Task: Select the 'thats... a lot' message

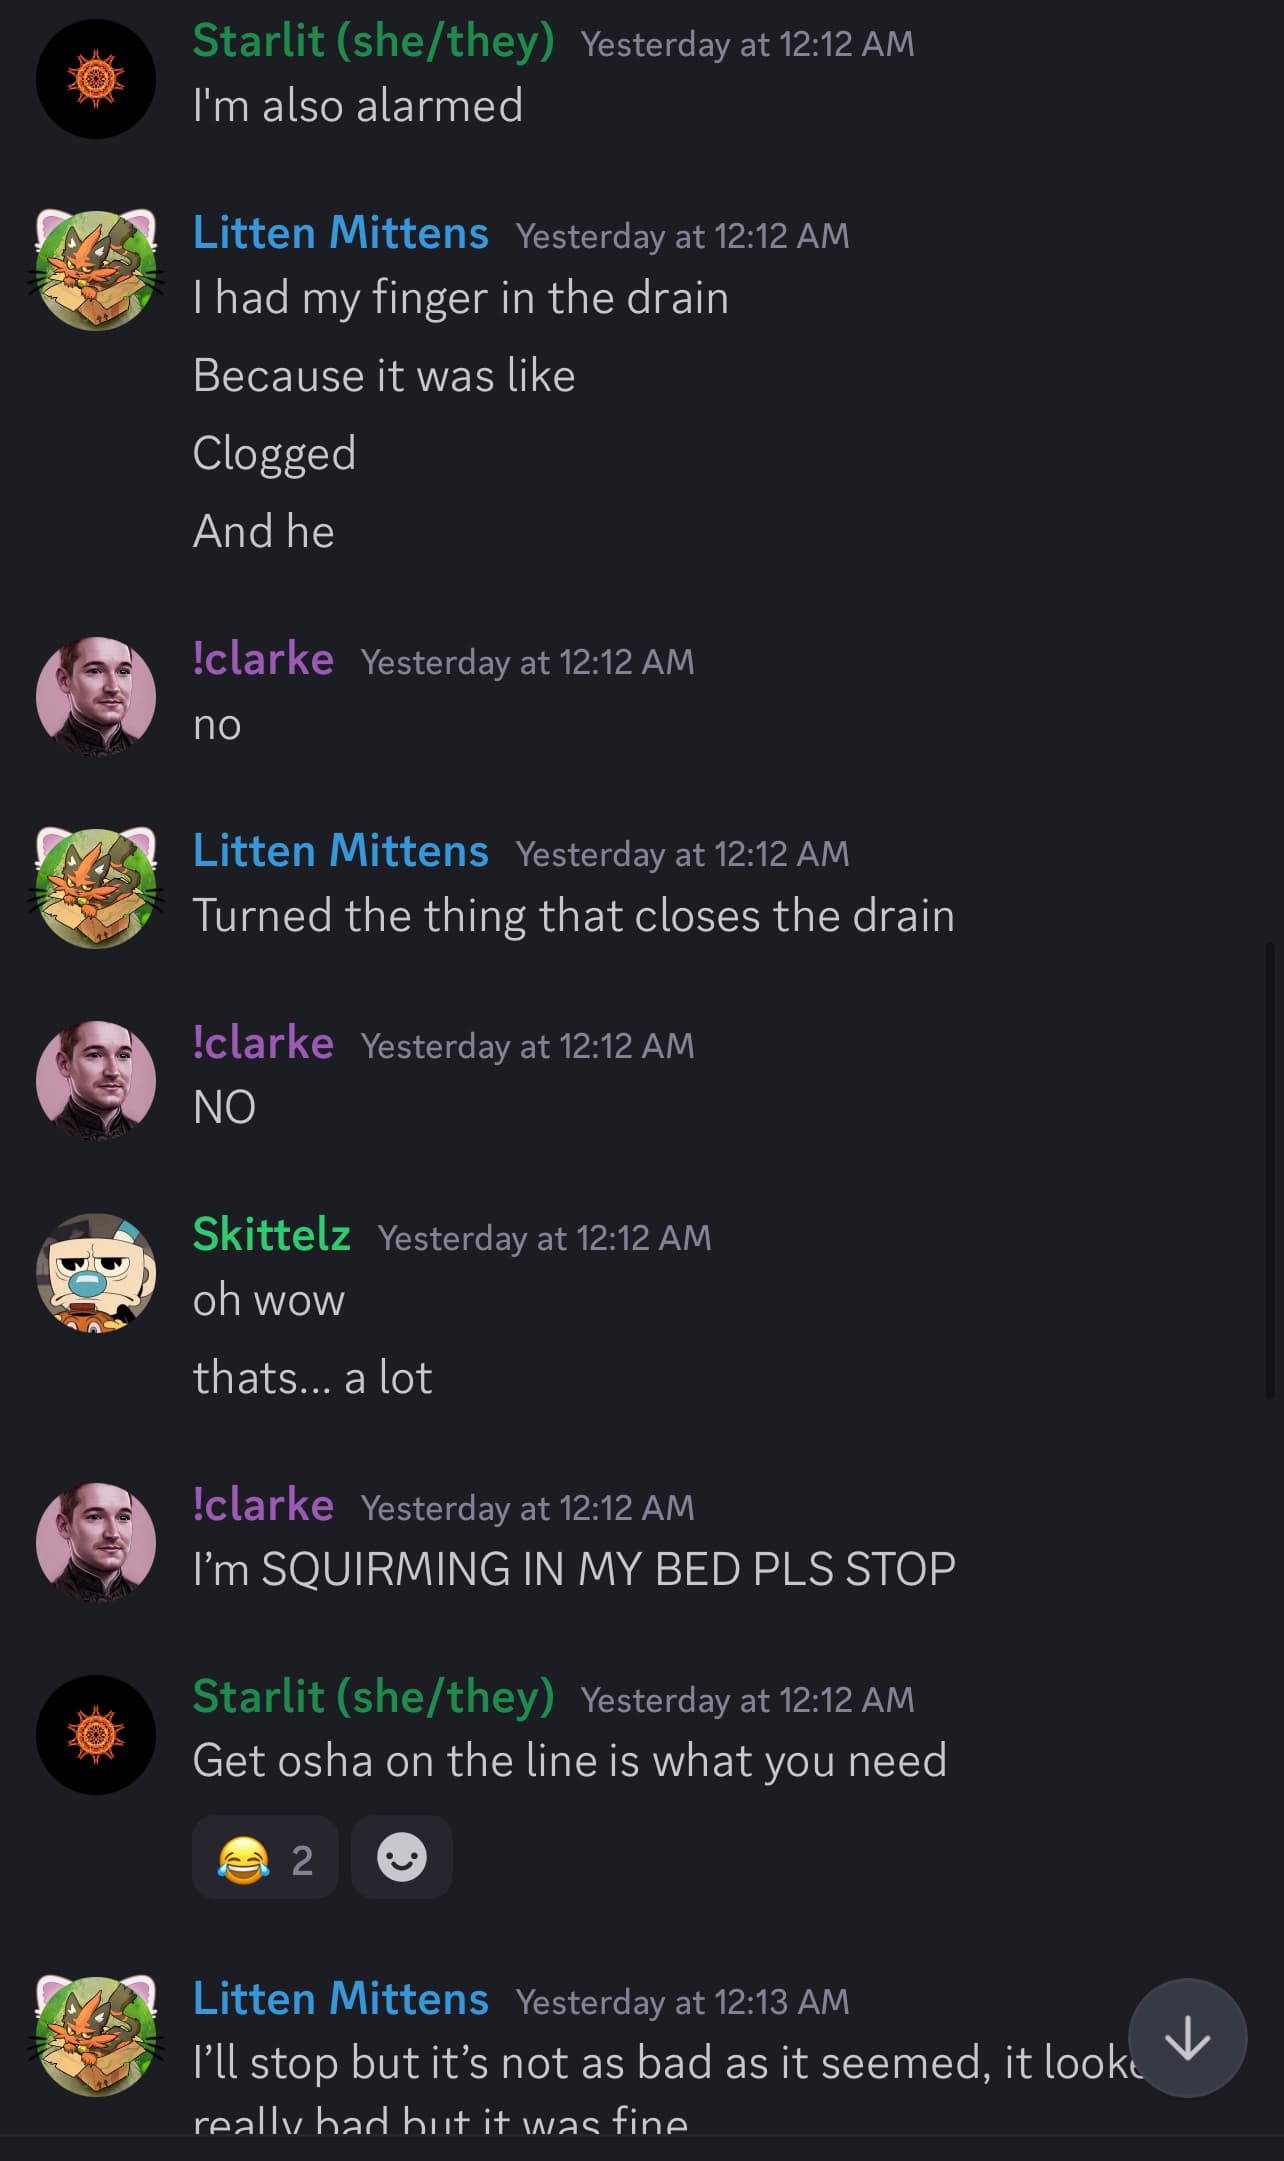Action: [x=312, y=1378]
